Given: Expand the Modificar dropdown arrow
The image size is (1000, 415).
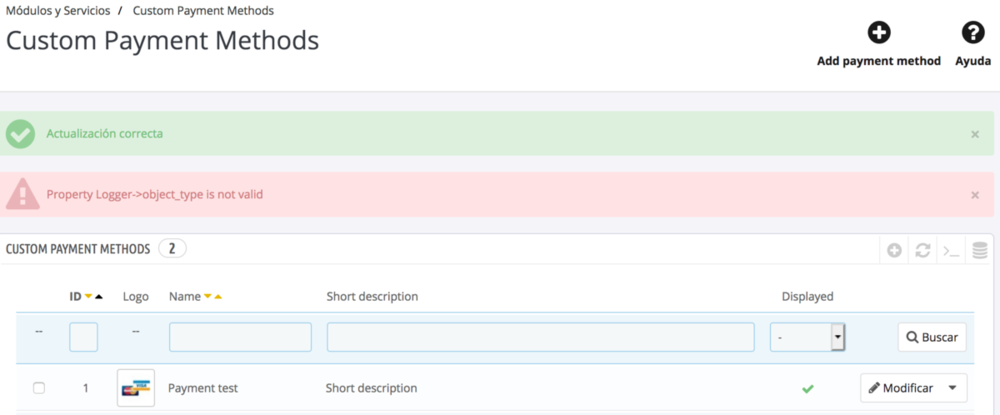Looking at the screenshot, I should [x=953, y=388].
